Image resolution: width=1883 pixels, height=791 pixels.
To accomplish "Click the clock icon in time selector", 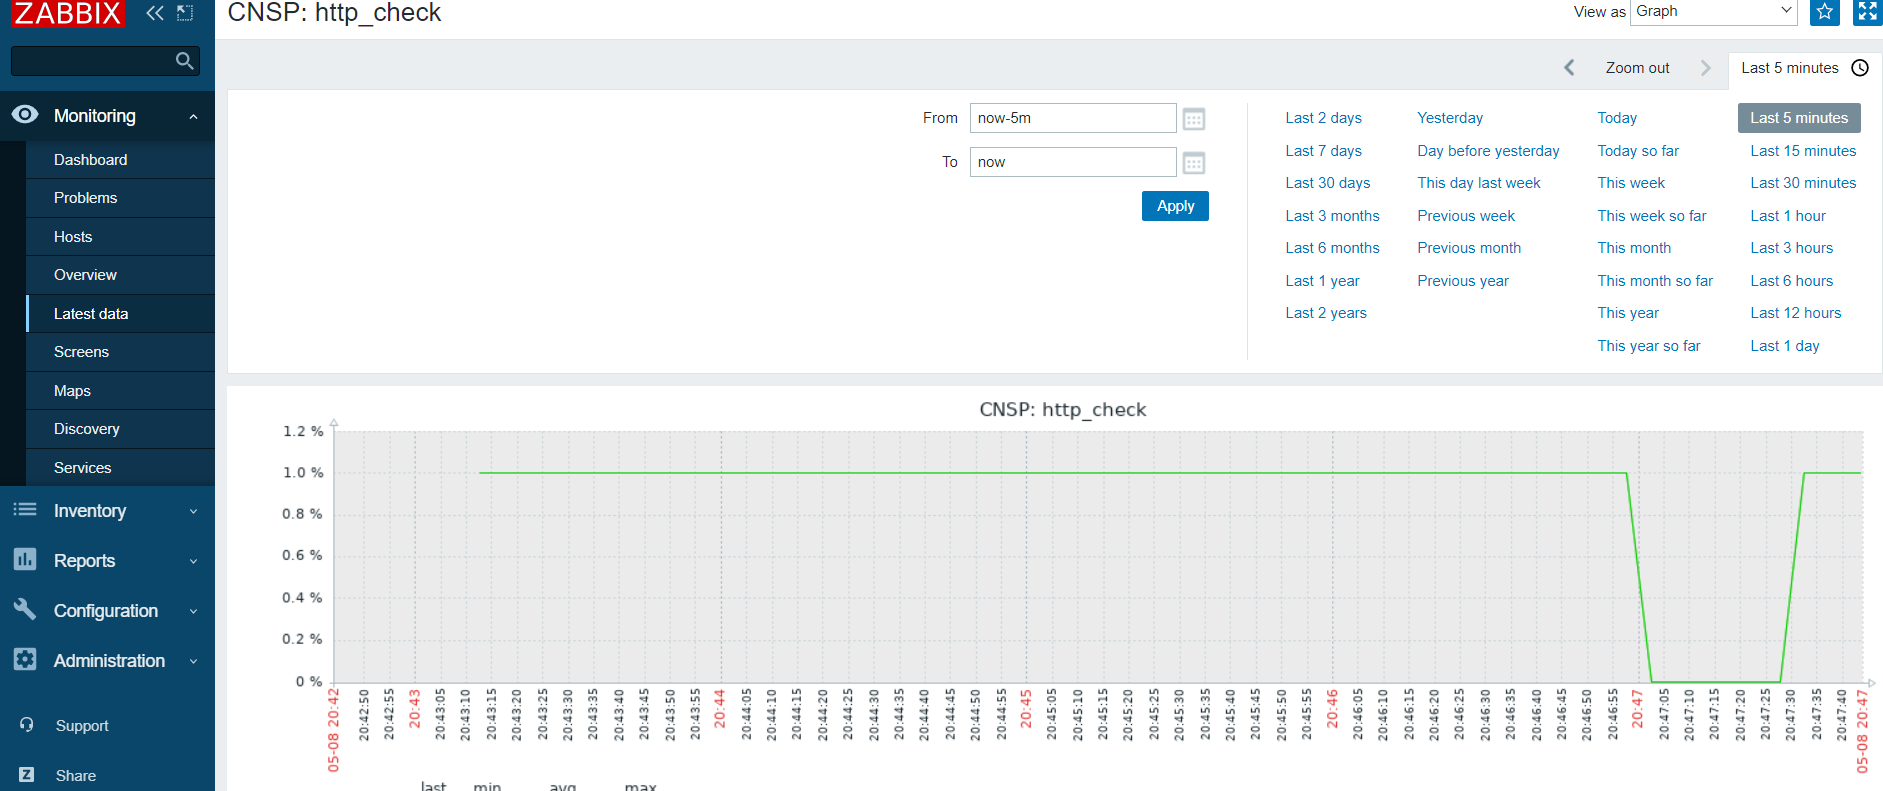I will (x=1860, y=68).
